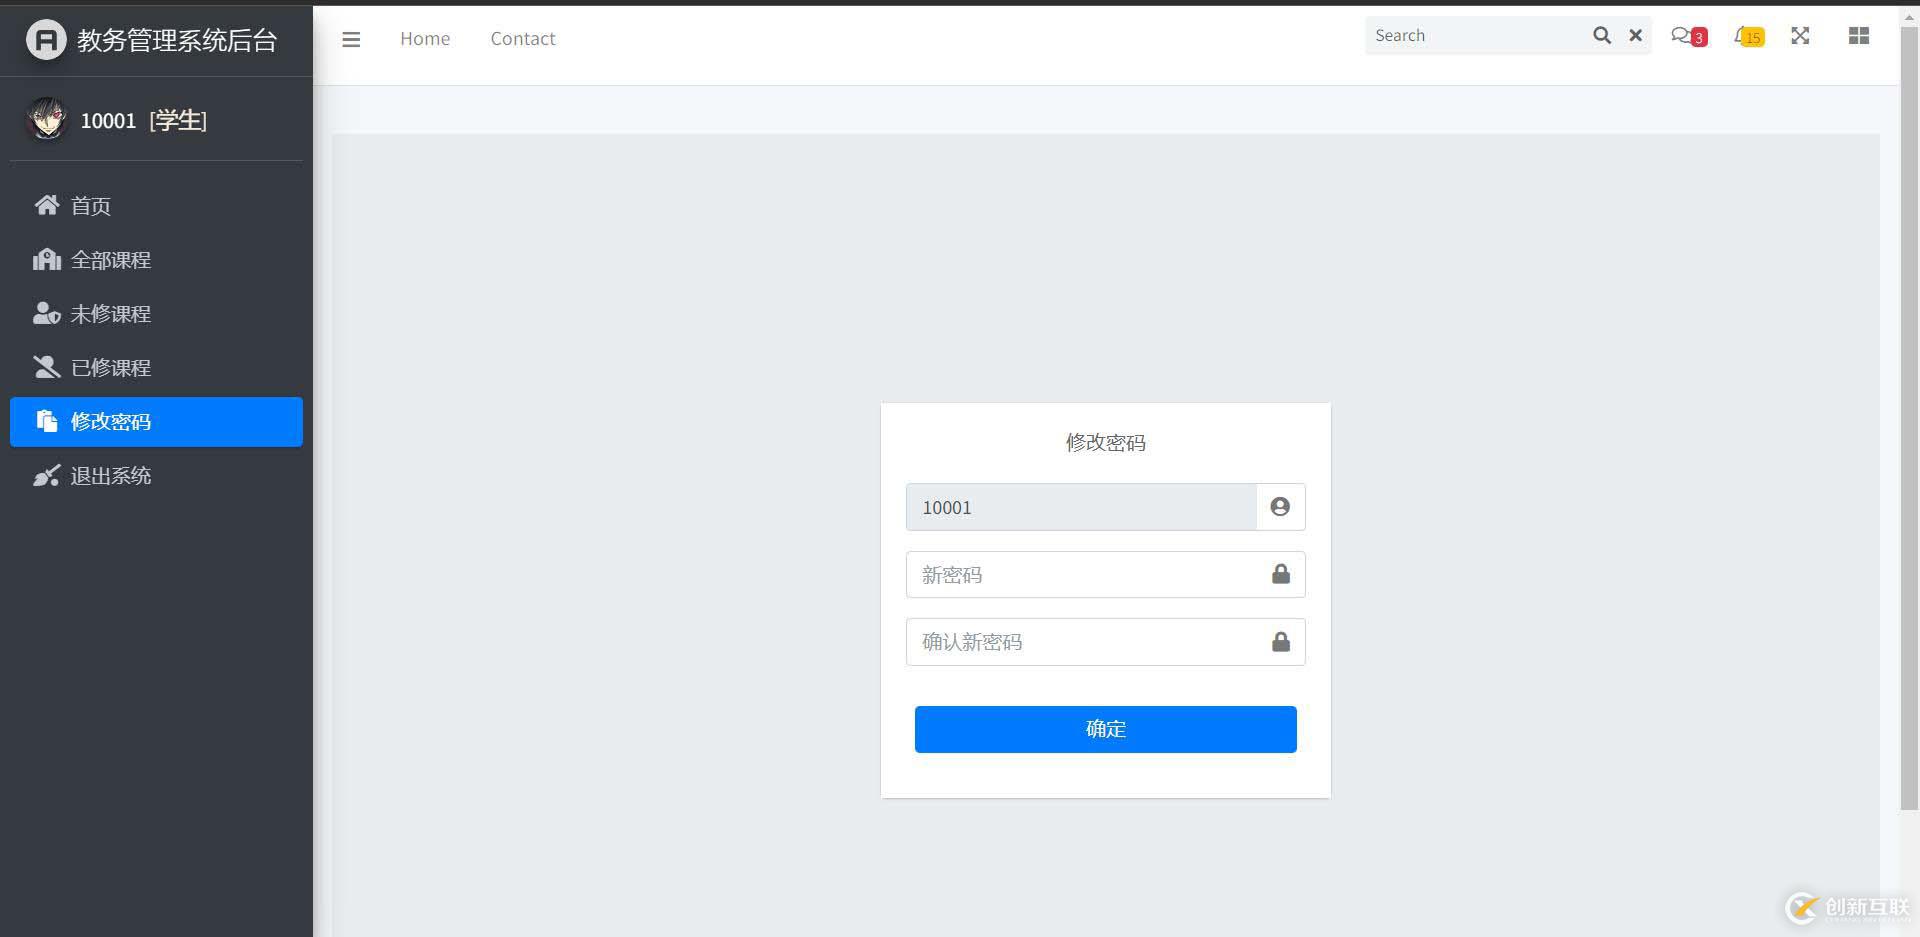Toggle the sidebar with the hamburger icon
The height and width of the screenshot is (937, 1920).
[351, 39]
